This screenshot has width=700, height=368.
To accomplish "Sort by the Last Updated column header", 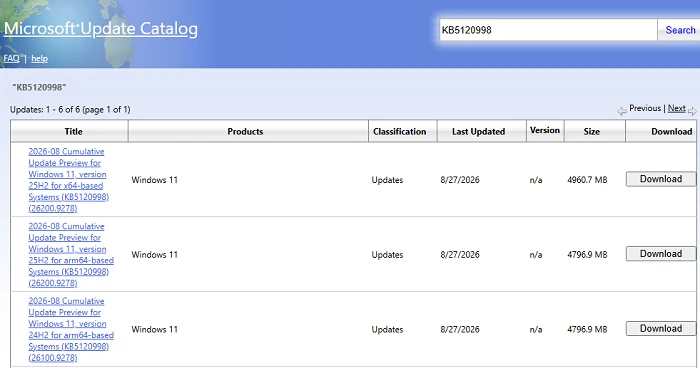I will 478,131.
